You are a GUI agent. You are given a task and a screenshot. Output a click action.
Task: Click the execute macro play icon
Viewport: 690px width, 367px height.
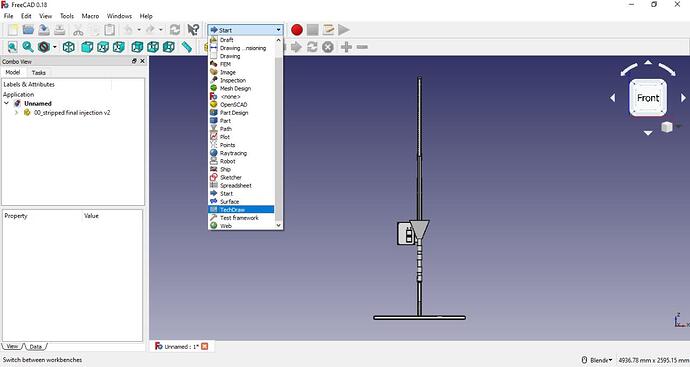[344, 30]
